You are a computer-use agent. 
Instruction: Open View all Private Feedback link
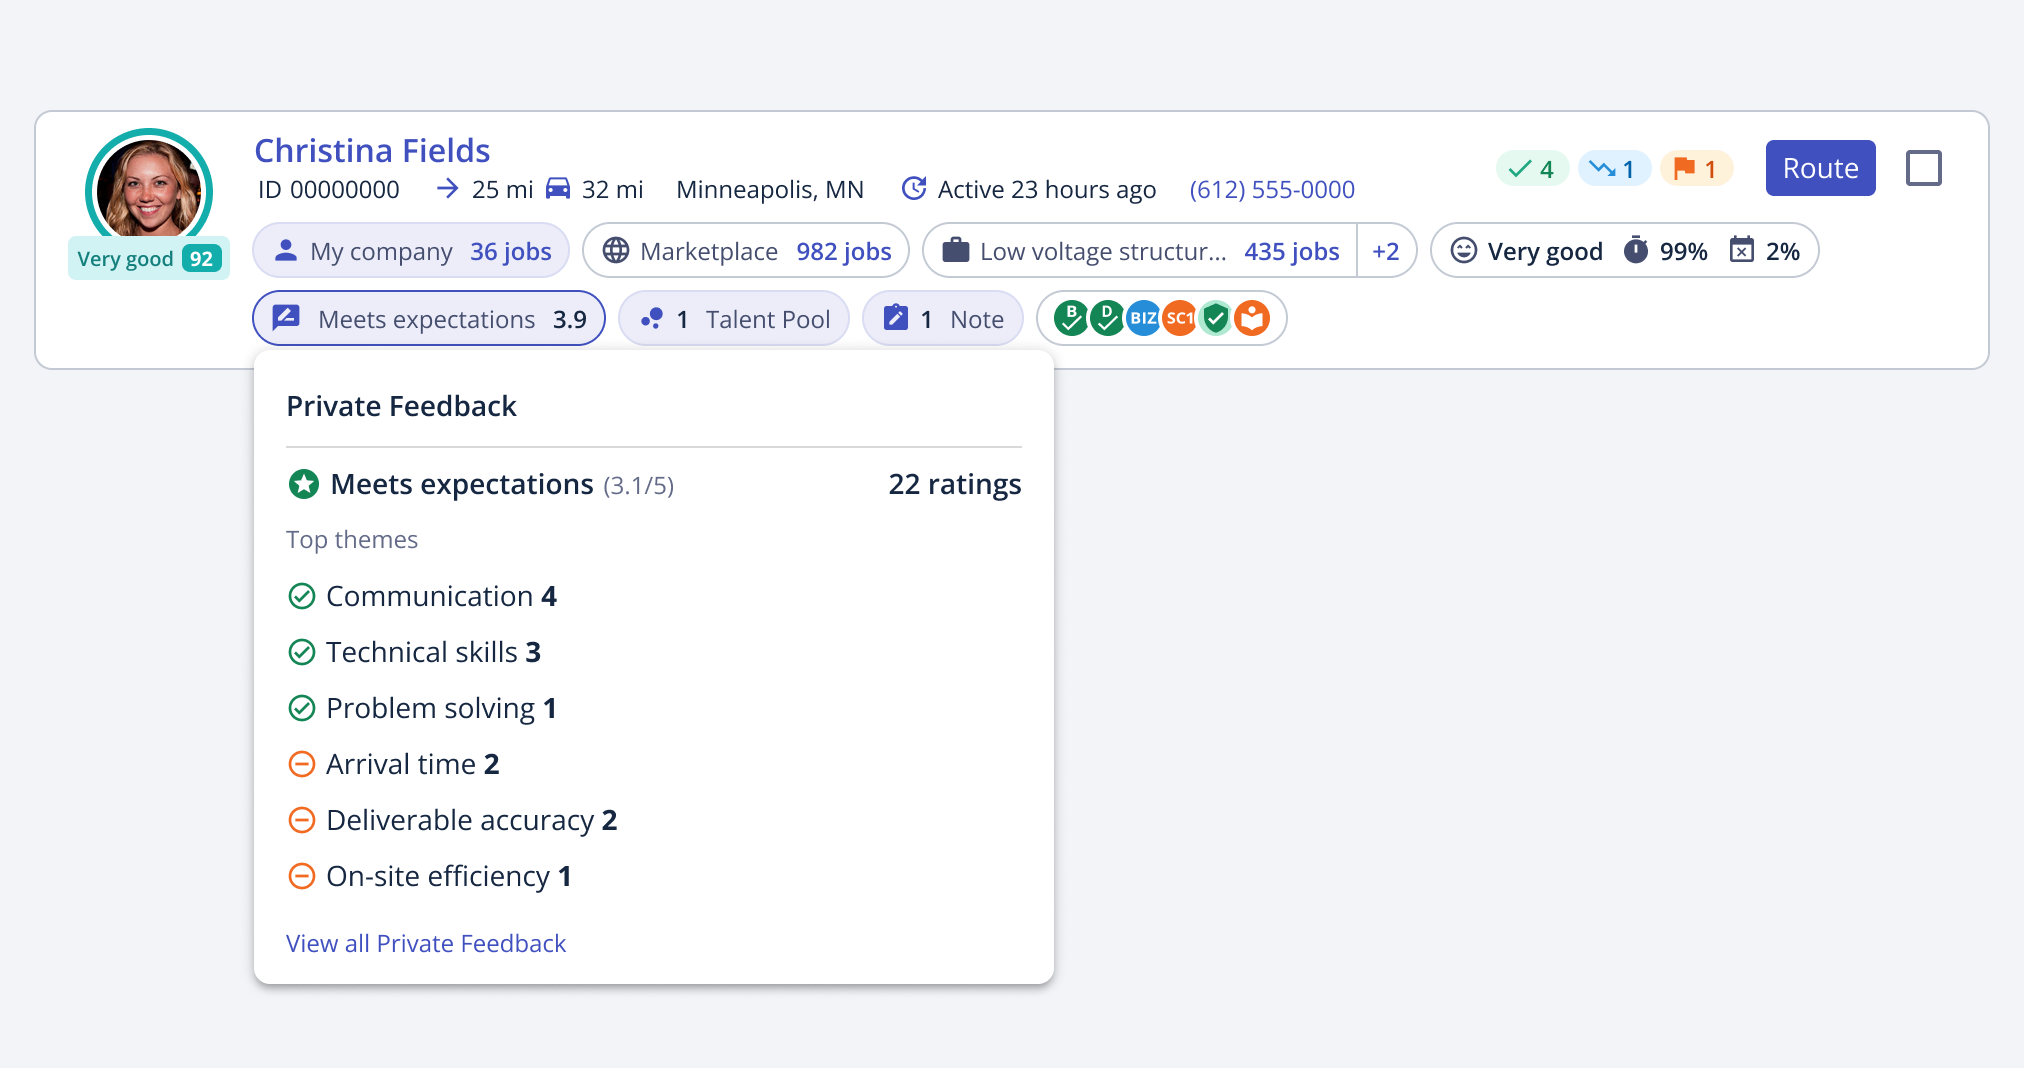(x=426, y=943)
